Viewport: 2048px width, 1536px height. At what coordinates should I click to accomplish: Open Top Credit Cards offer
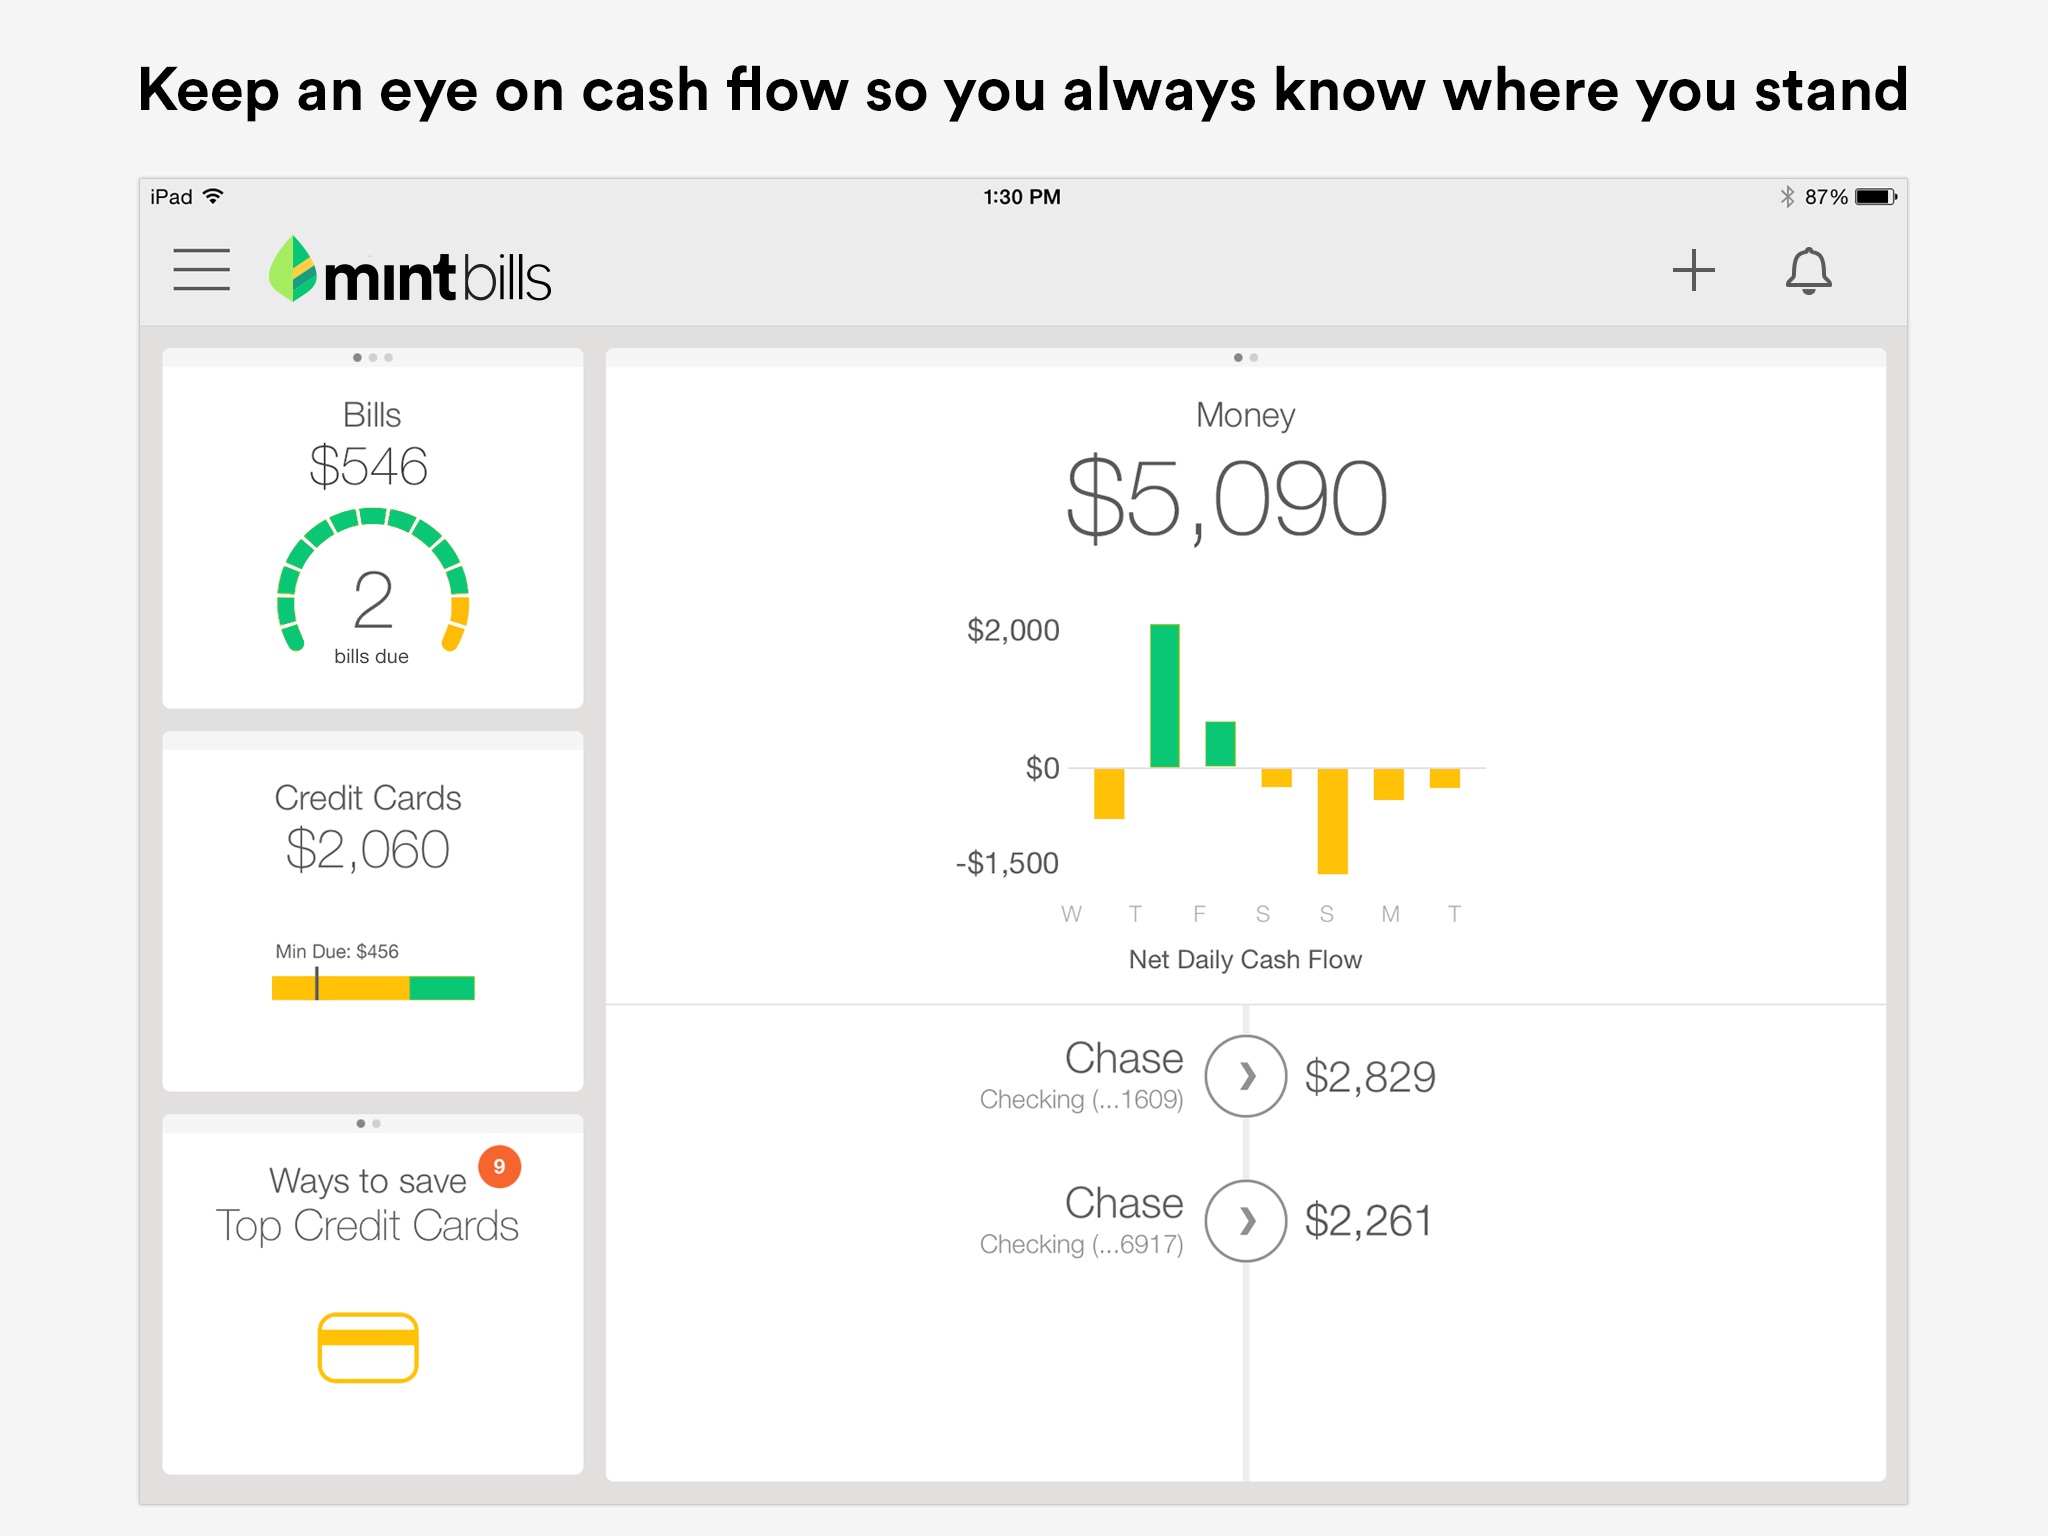[x=368, y=1226]
